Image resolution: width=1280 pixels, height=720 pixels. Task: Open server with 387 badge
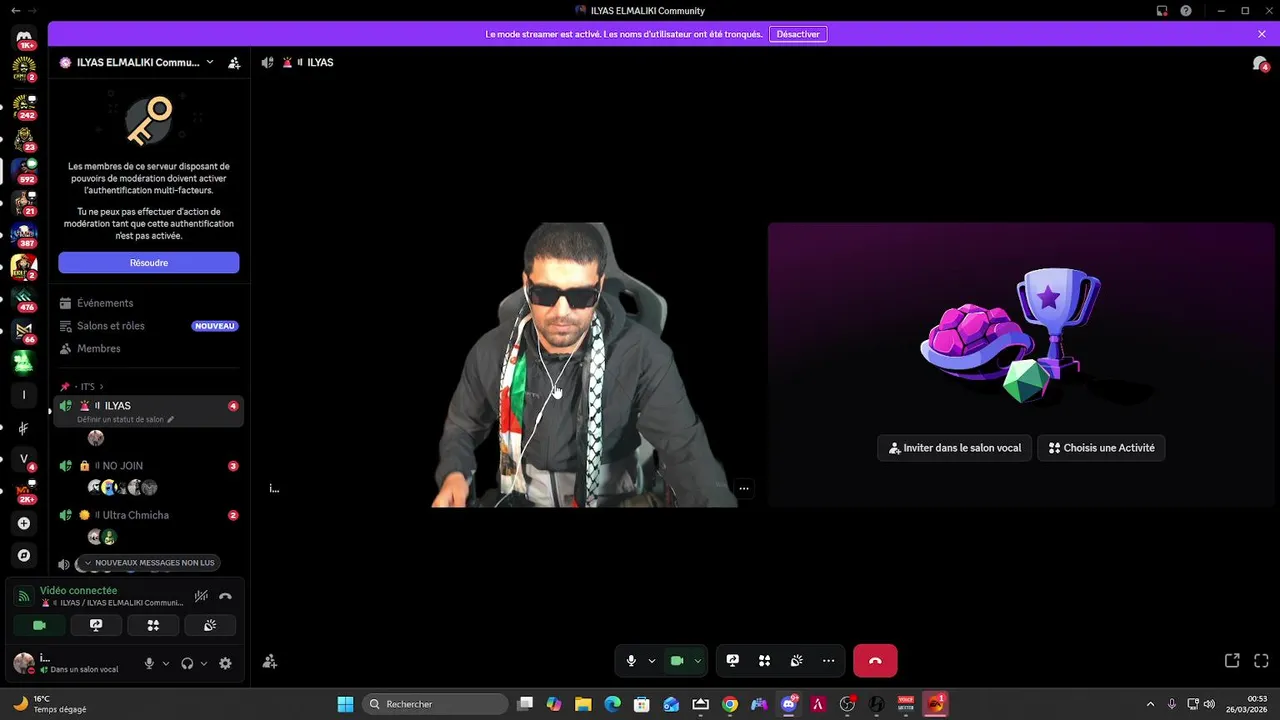tap(24, 234)
